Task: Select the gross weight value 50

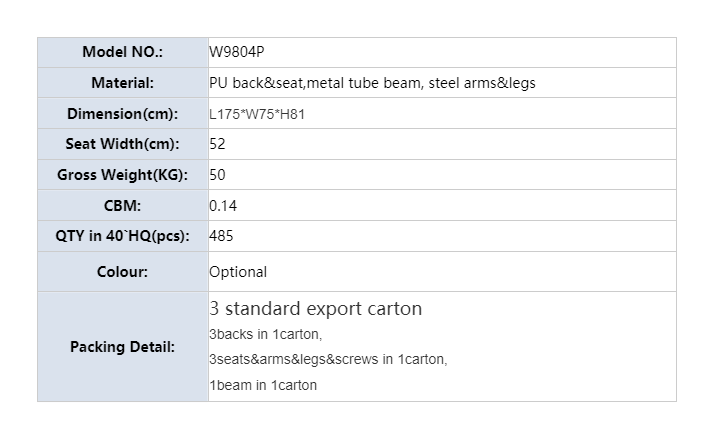Action: click(x=218, y=175)
